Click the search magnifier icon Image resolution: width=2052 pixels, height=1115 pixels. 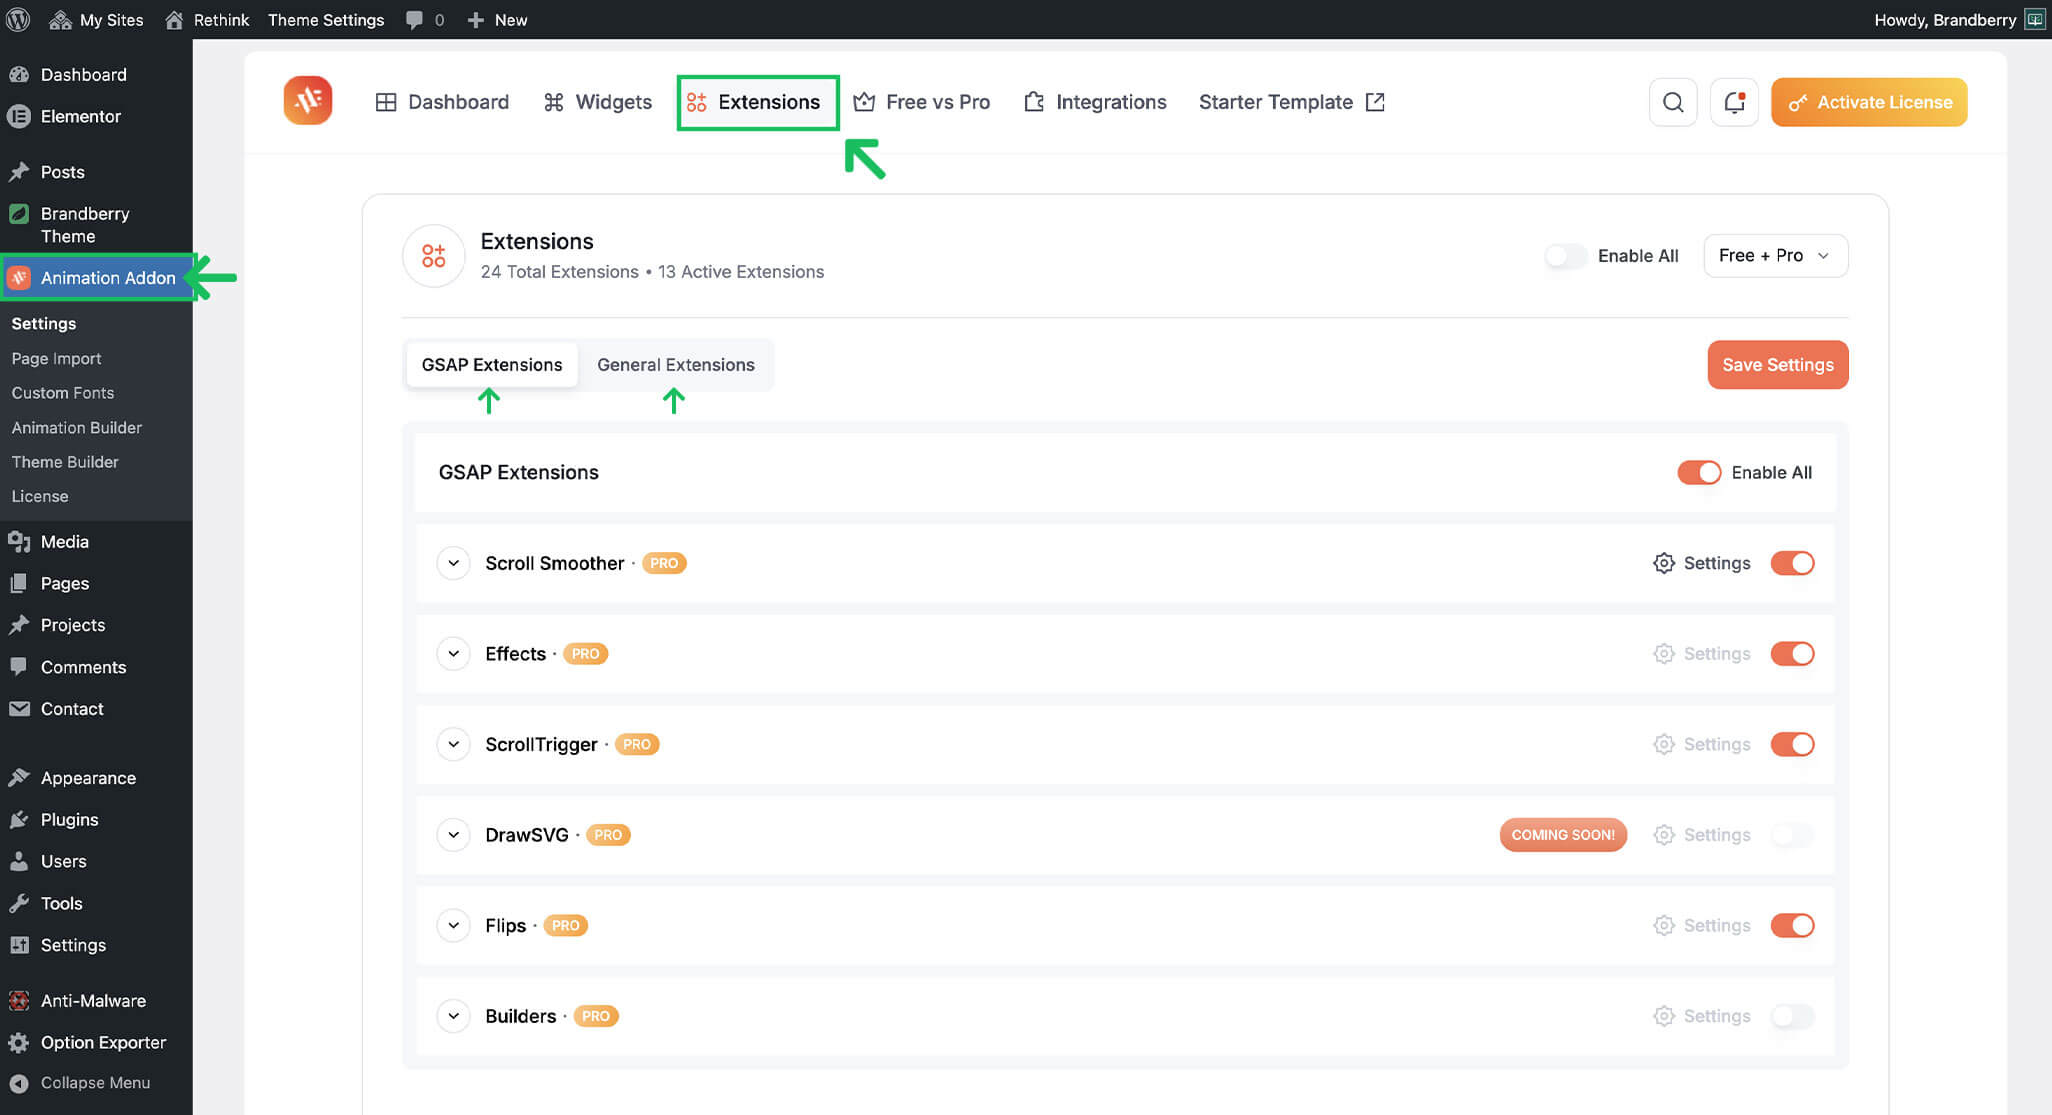coord(1673,102)
